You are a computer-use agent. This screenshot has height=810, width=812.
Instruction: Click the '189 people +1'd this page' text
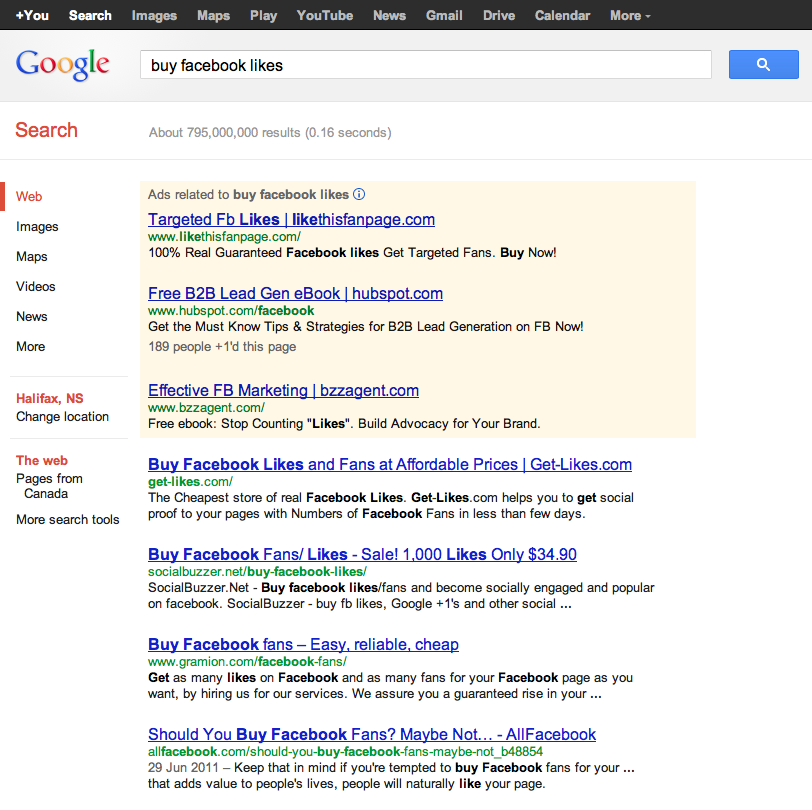222,346
